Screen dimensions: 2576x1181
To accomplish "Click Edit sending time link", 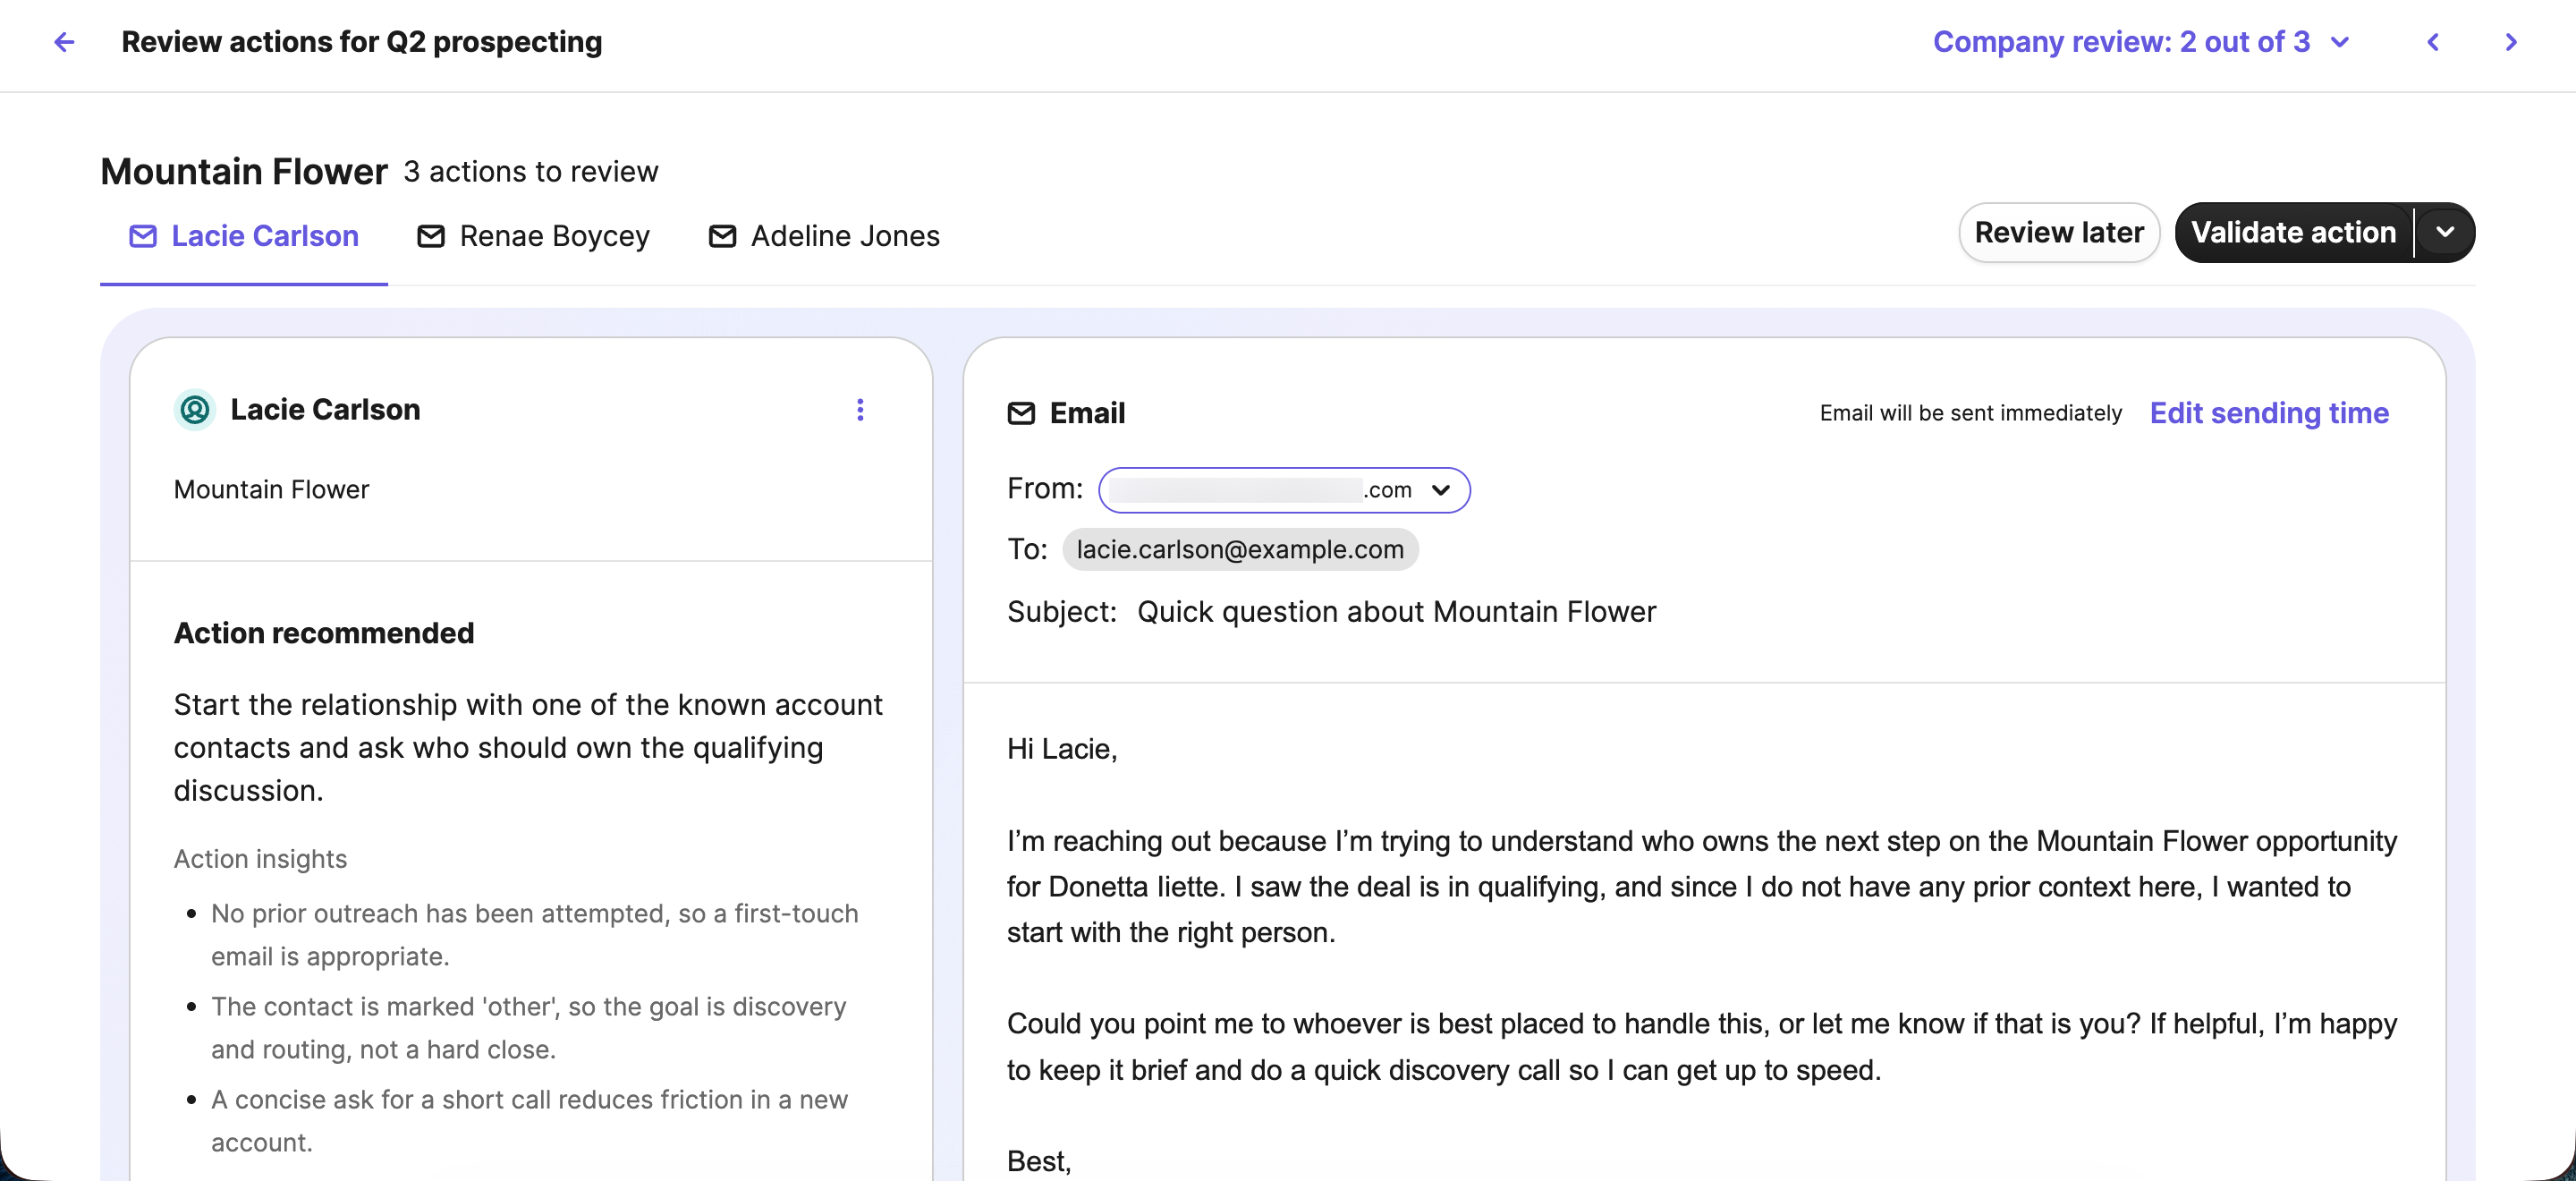I will click(2269, 413).
